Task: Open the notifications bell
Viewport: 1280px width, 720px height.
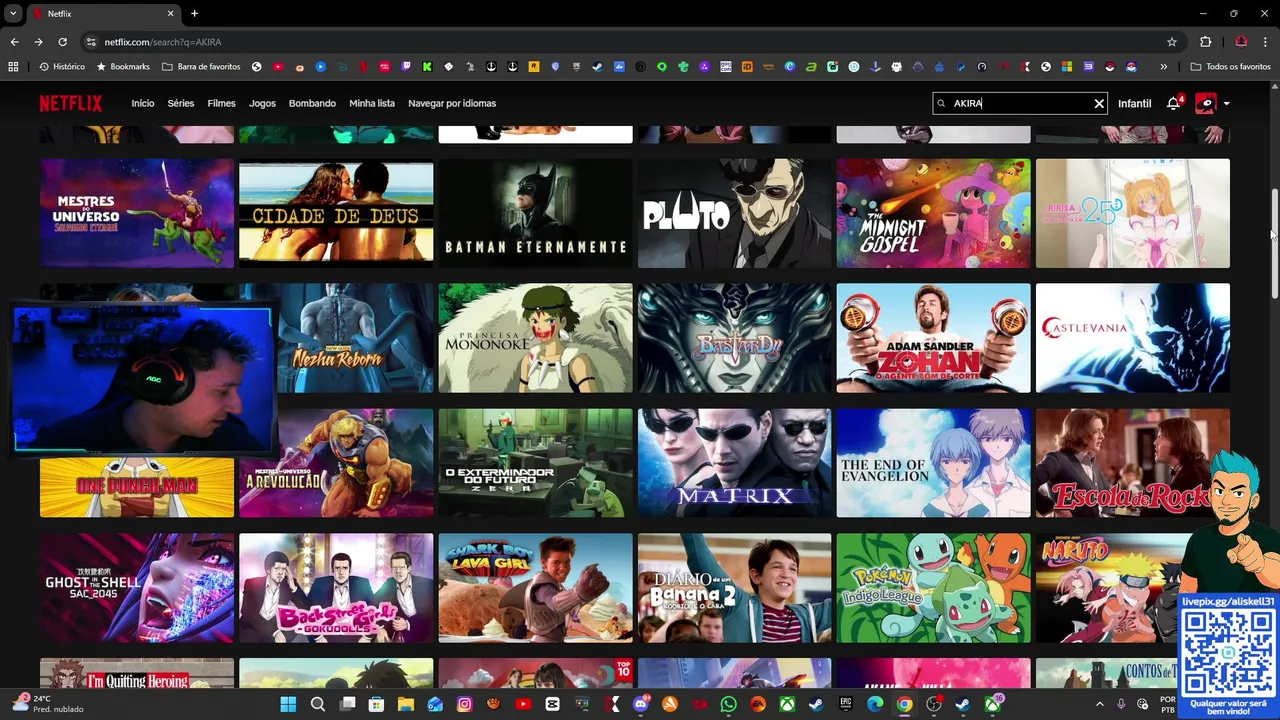Action: pyautogui.click(x=1173, y=103)
